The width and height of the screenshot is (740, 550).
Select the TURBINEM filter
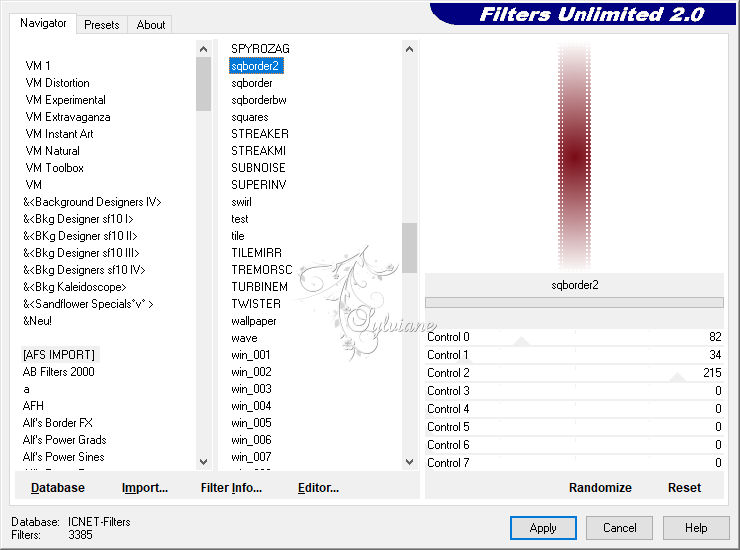pyautogui.click(x=259, y=287)
